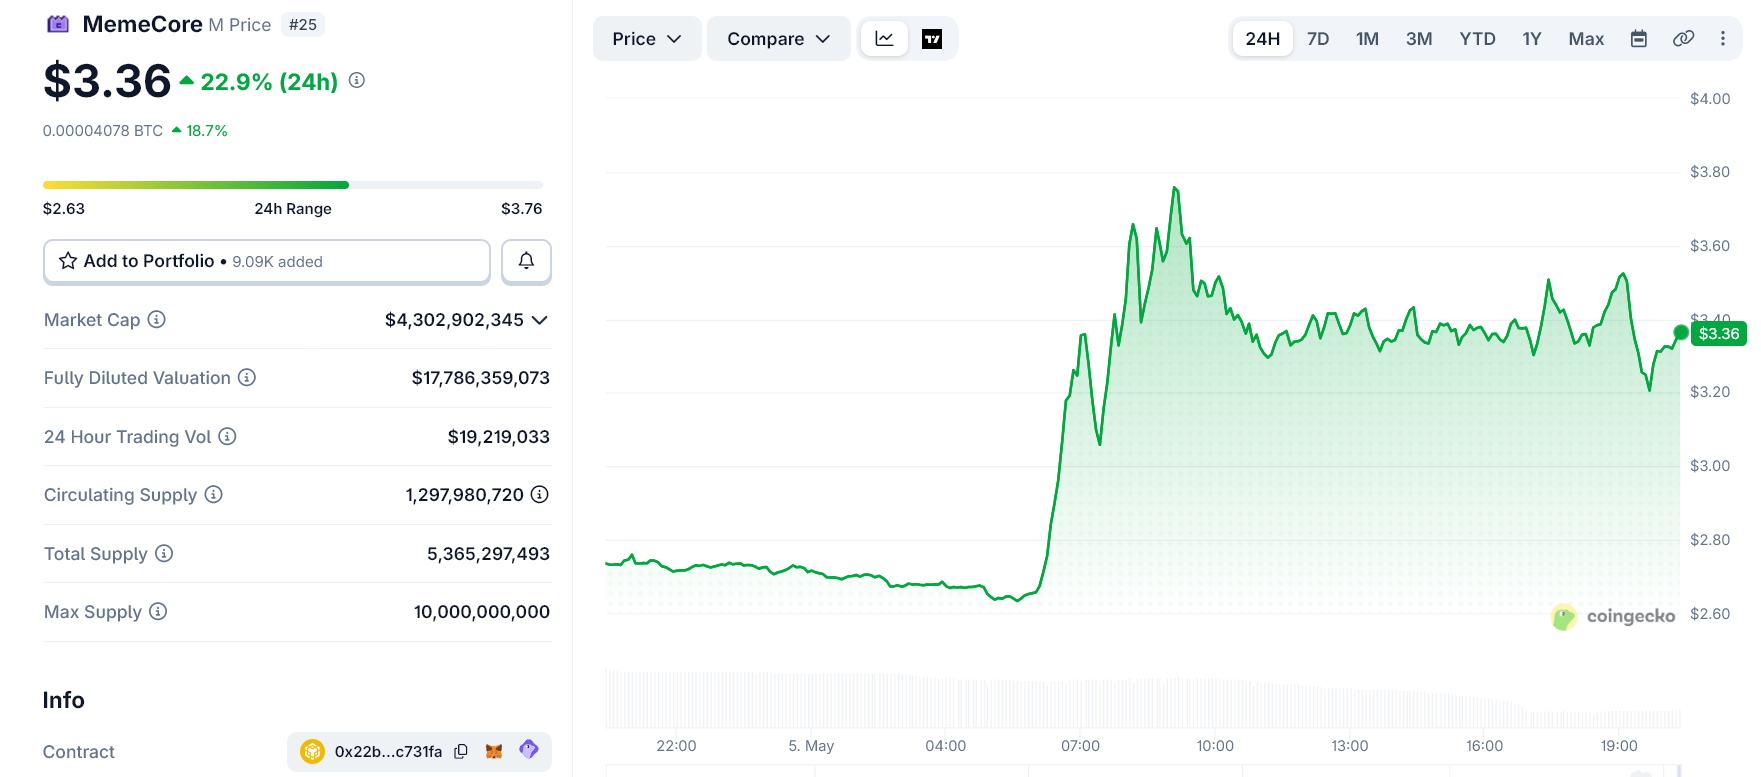Click the current price dot on chart
1761x777 pixels.
[1681, 332]
